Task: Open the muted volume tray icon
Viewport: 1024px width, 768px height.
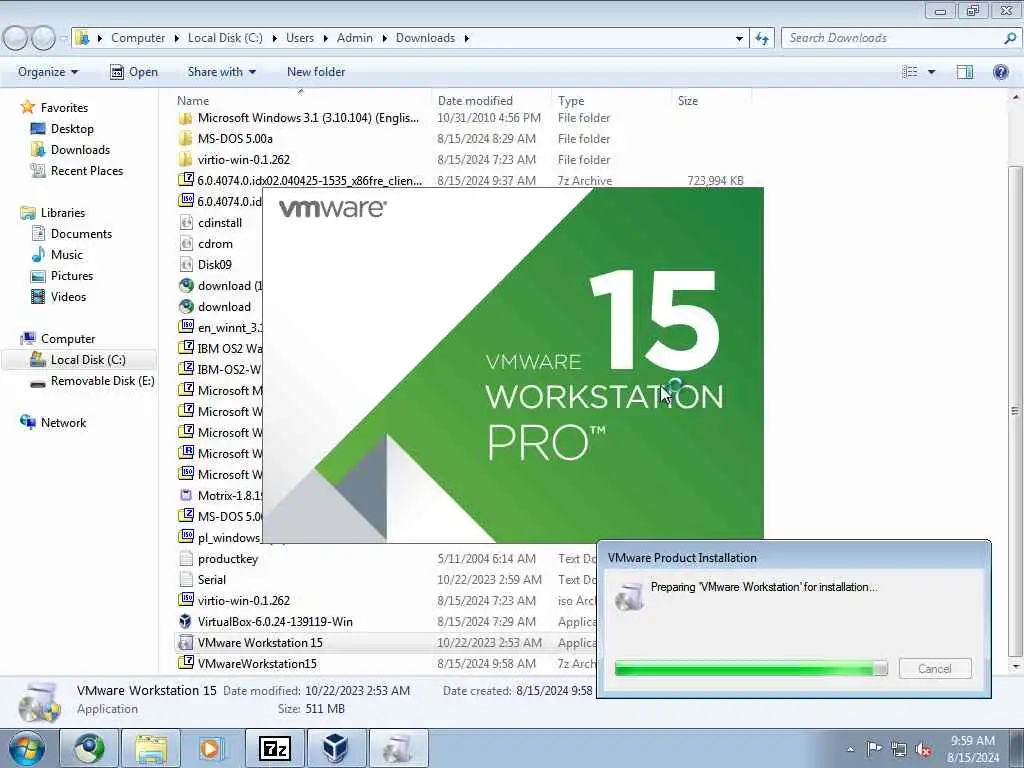Action: (923, 749)
